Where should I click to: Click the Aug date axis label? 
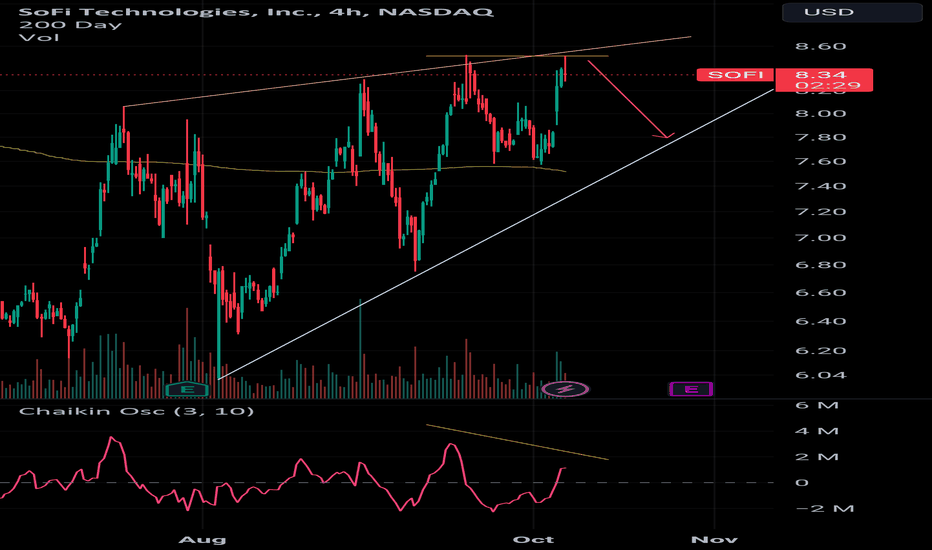(203, 540)
